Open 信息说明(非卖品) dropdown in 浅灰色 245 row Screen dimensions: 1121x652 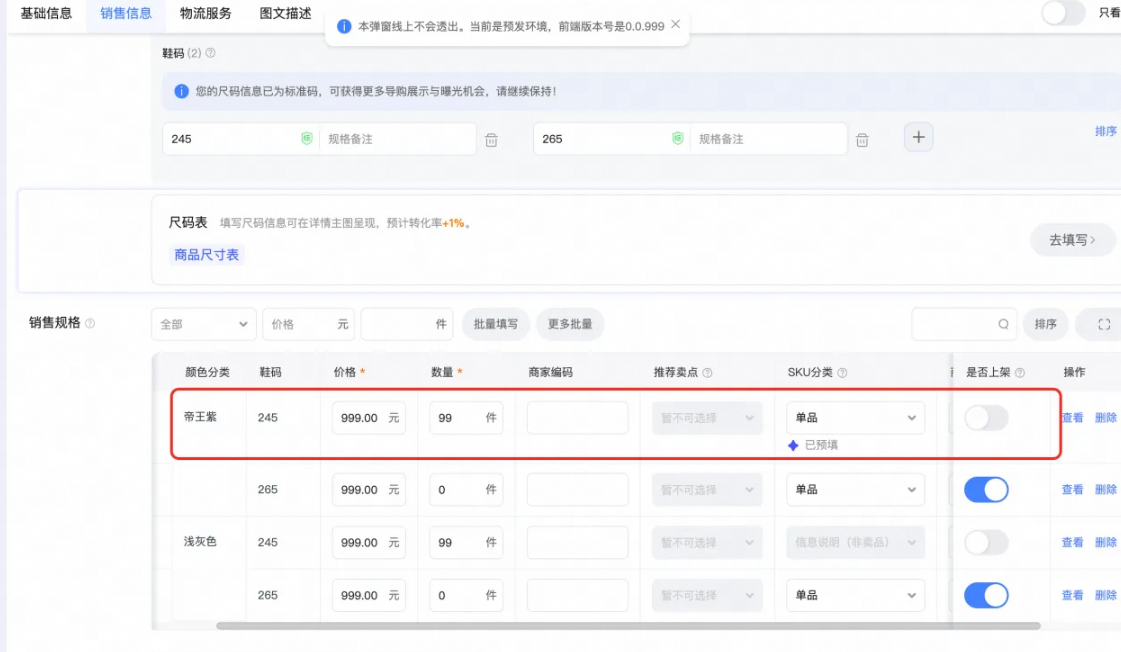(855, 543)
